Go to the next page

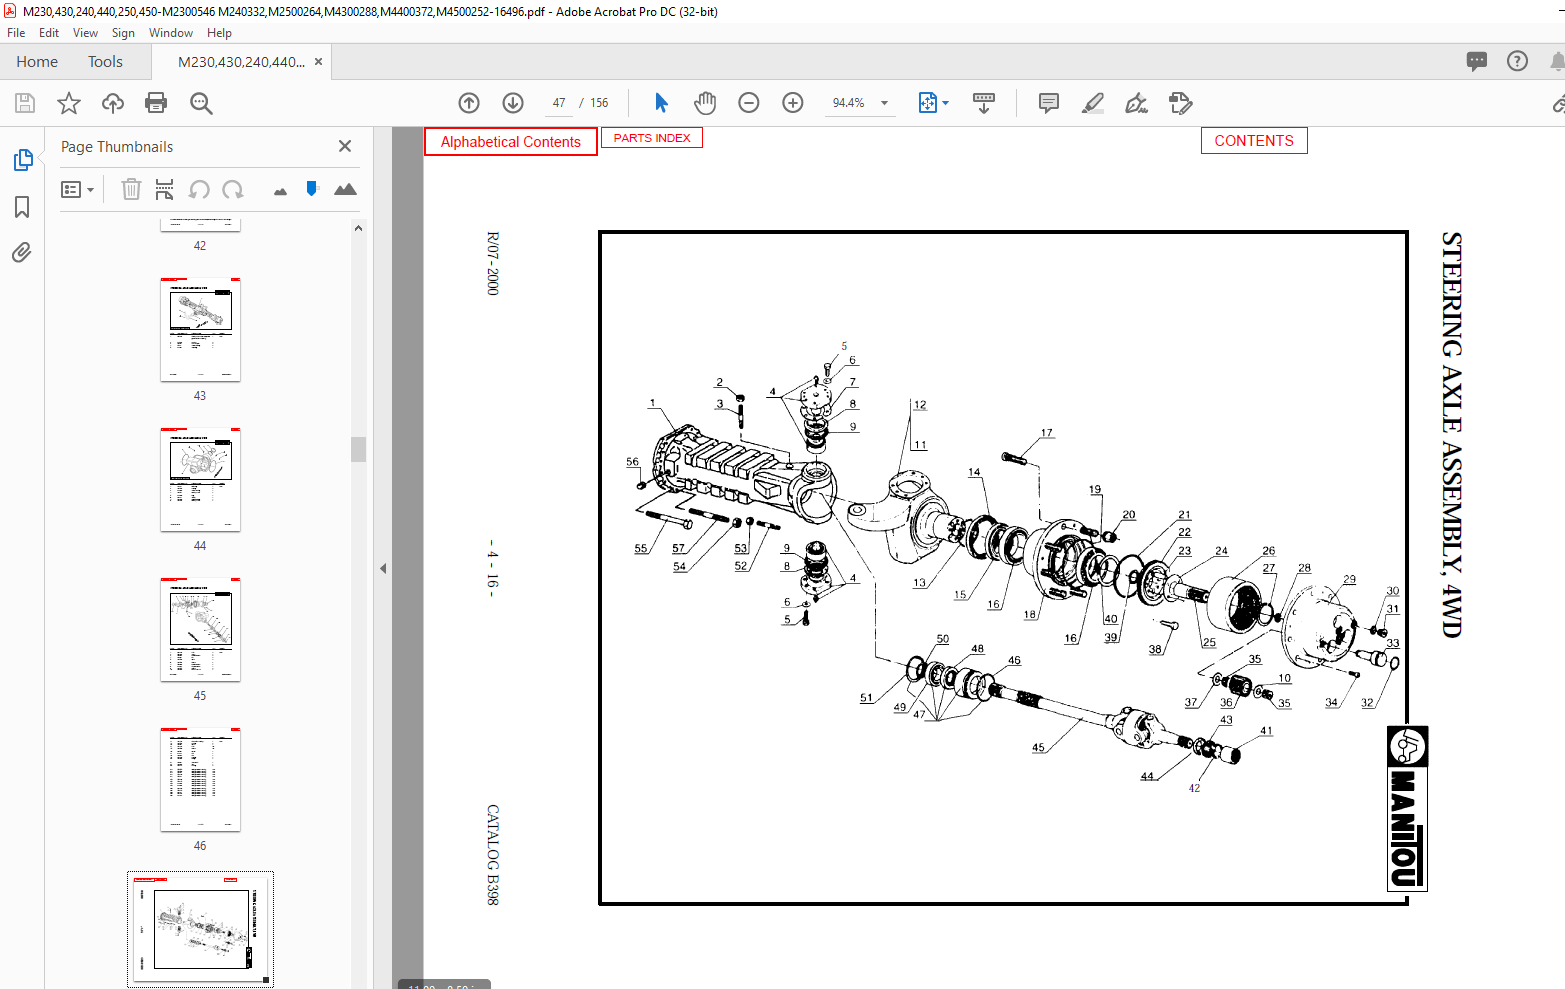point(513,103)
